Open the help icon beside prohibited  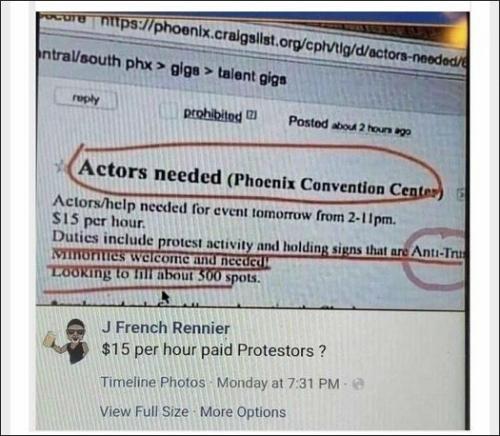(x=252, y=115)
